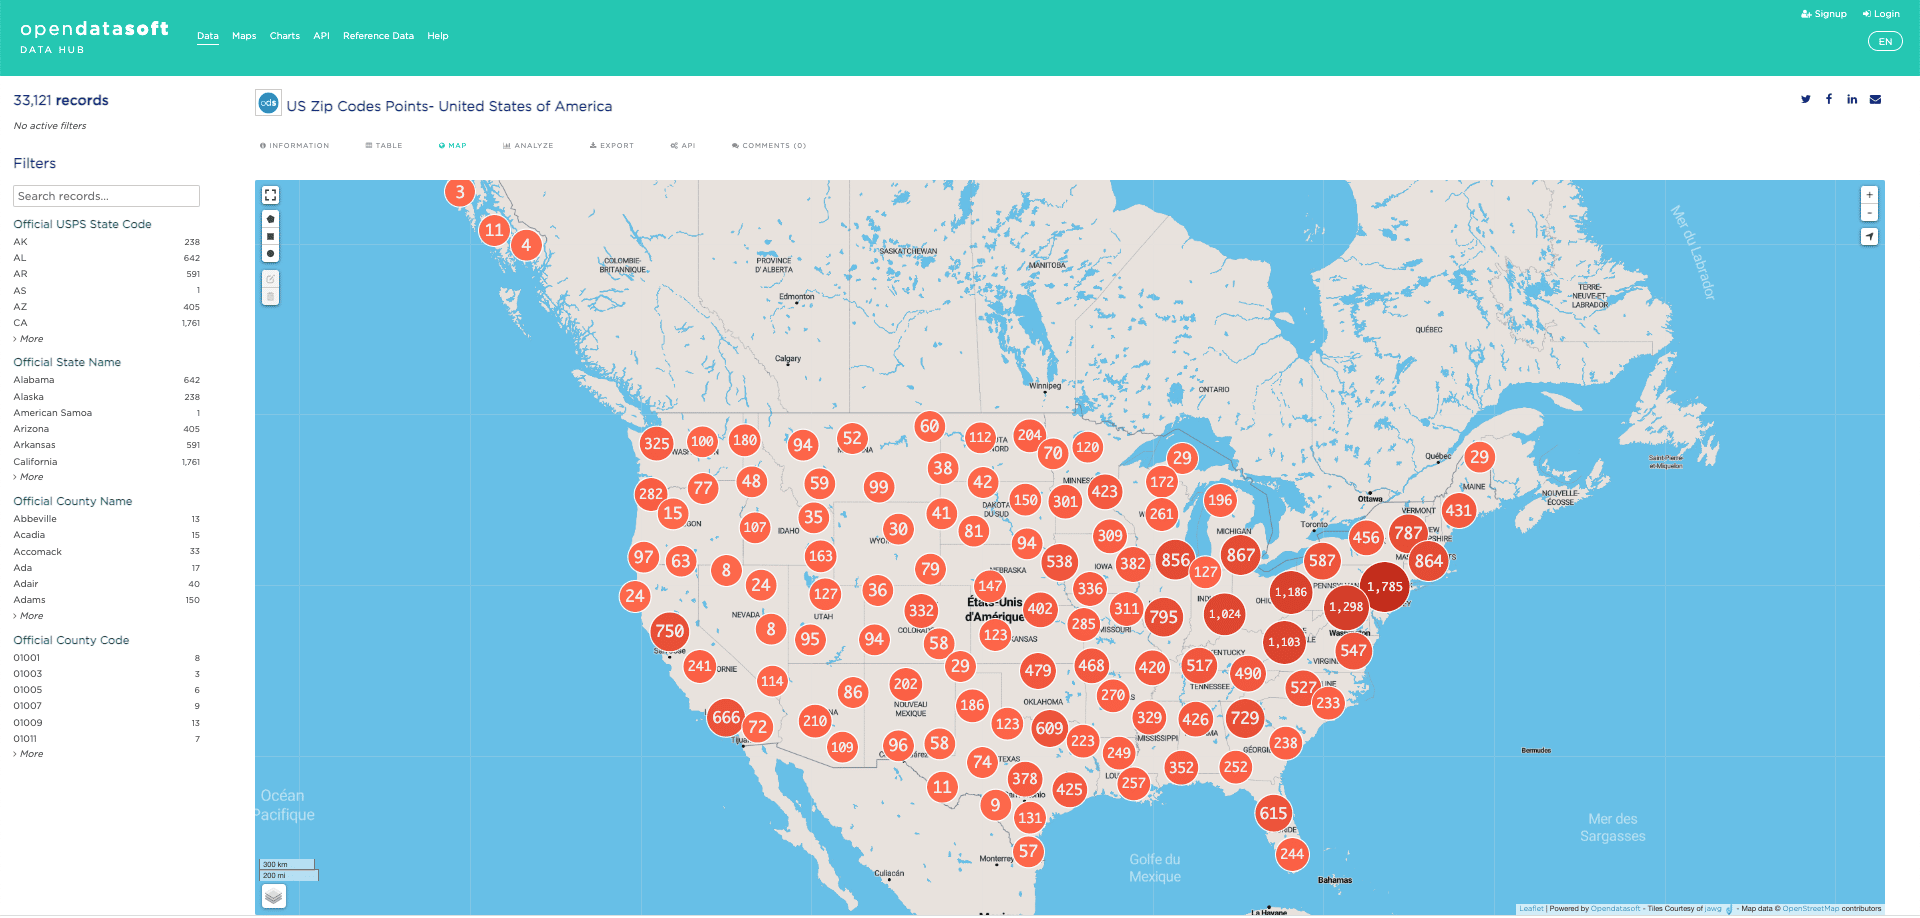This screenshot has height=918, width=1920.
Task: Open the Analyze tab
Action: click(528, 146)
